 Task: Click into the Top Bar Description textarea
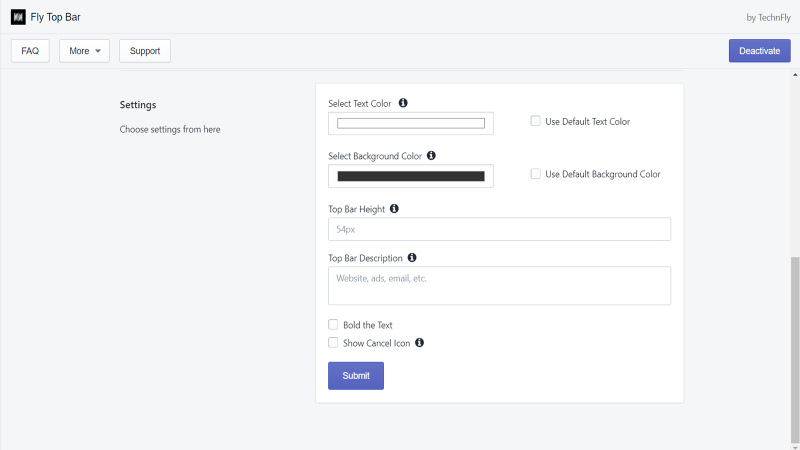tap(499, 286)
